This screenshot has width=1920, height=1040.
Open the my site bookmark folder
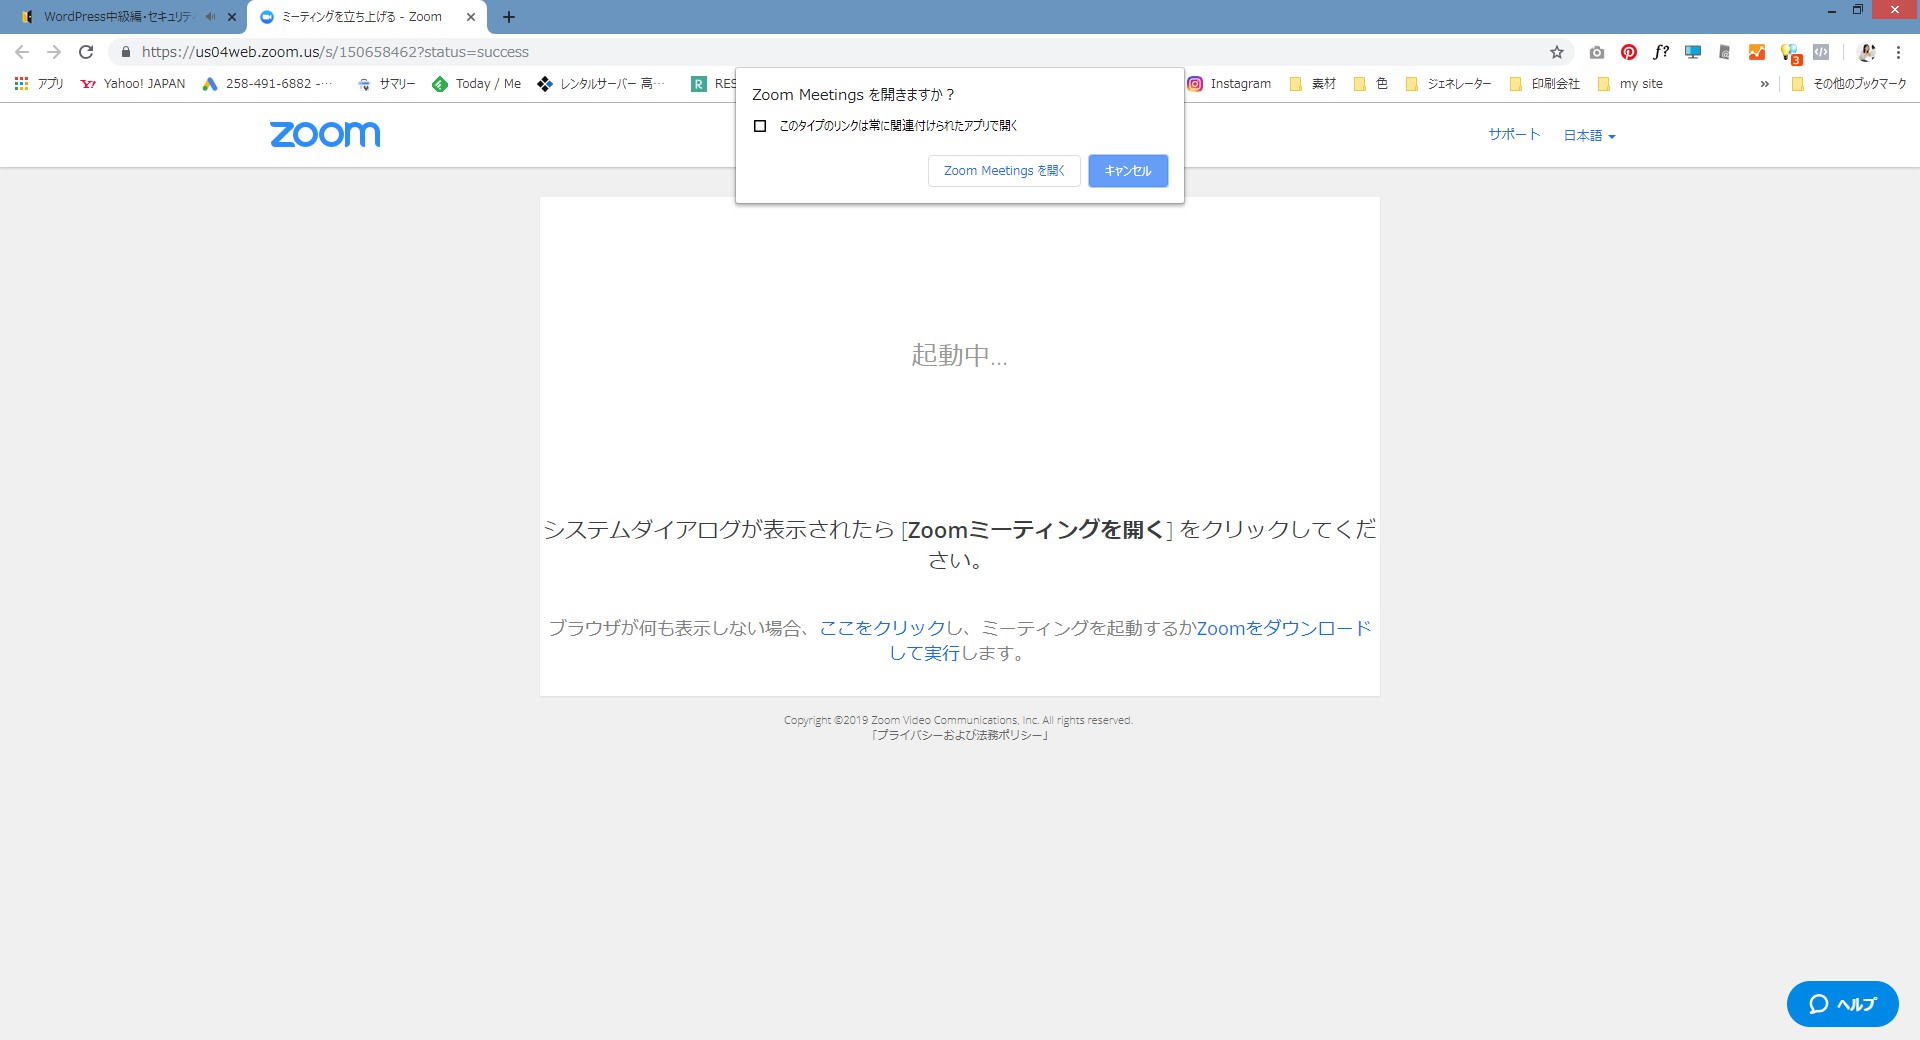pyautogui.click(x=1631, y=84)
